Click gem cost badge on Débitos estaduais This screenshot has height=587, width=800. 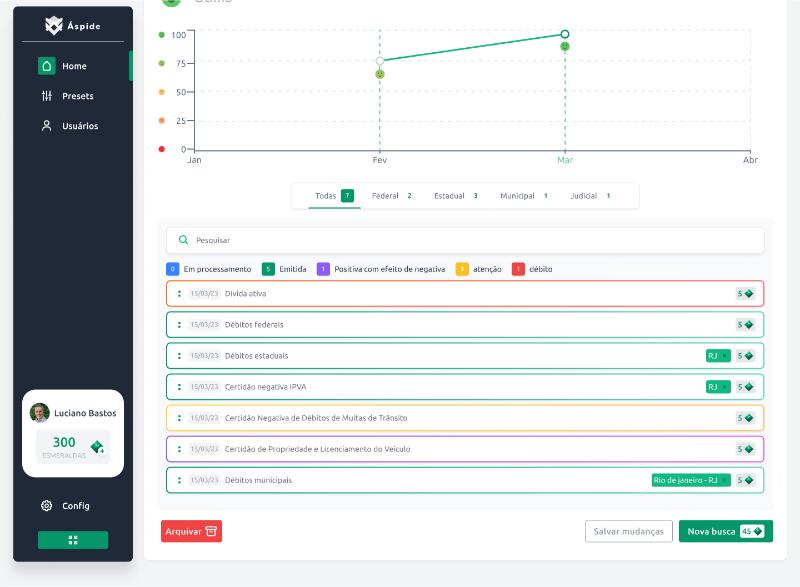click(x=745, y=356)
